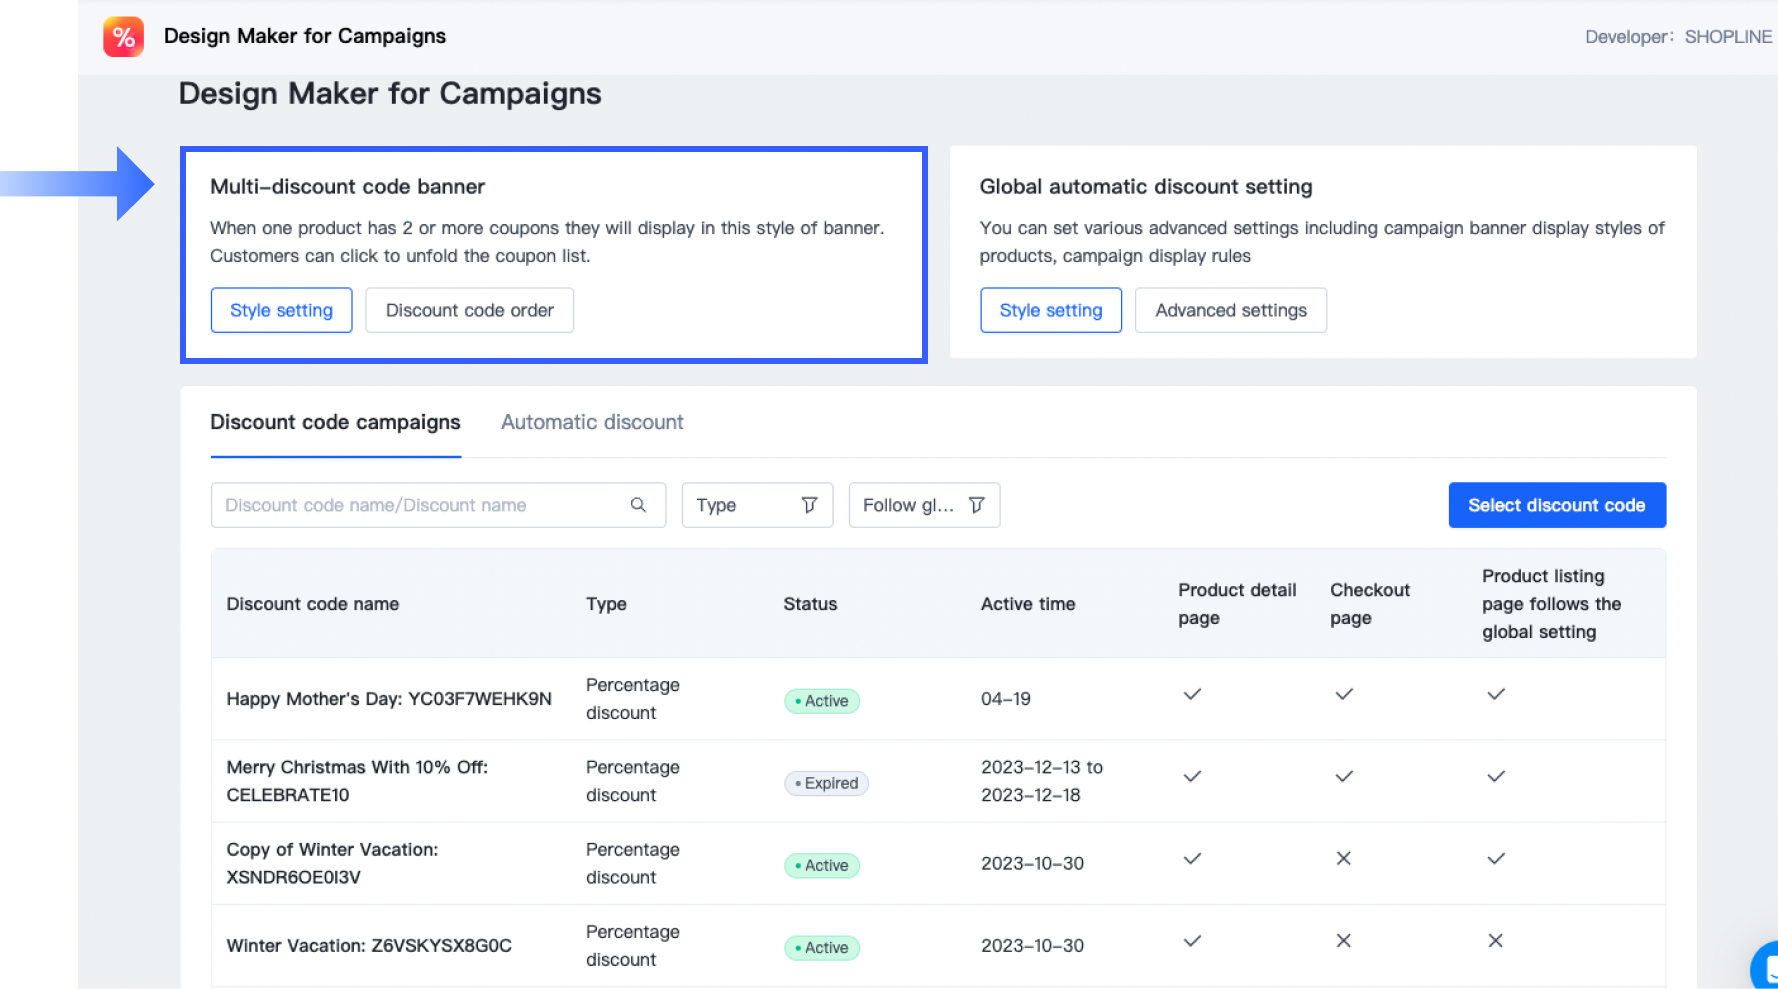The image size is (1778, 989).
Task: Click Checkout page X for Winter Vacation Z6VSKYSX8G0C
Action: point(1343,941)
